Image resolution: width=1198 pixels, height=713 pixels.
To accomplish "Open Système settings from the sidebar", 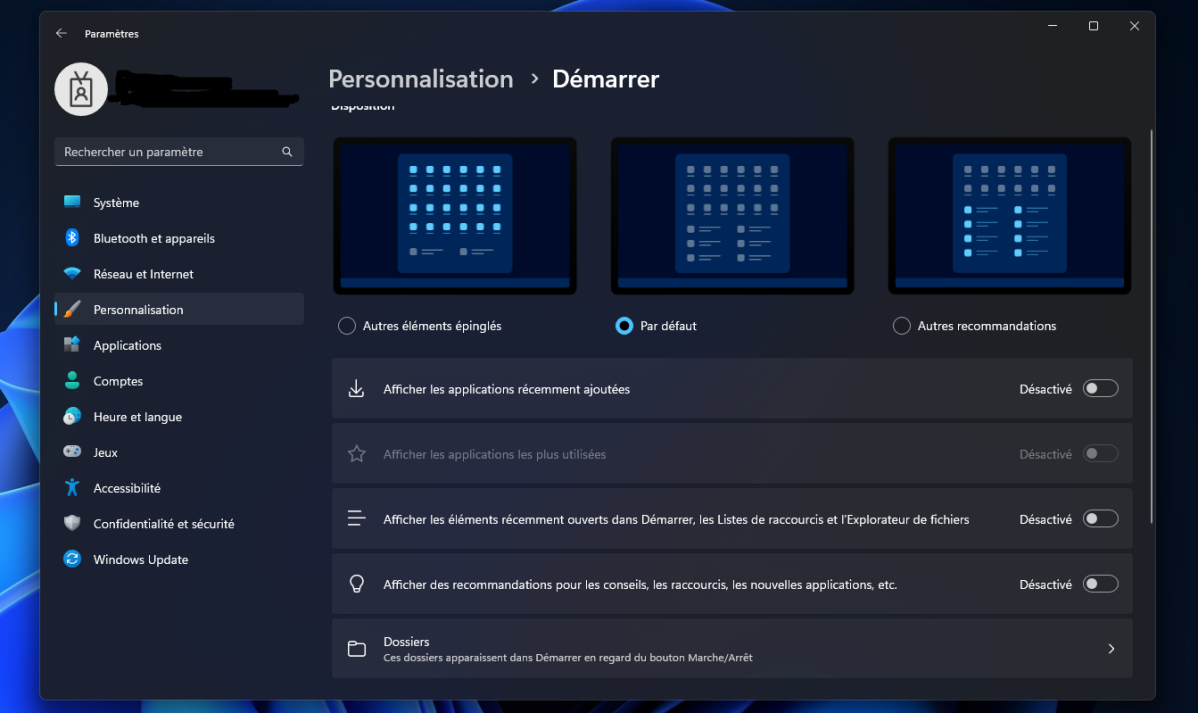I will pyautogui.click(x=72, y=202).
